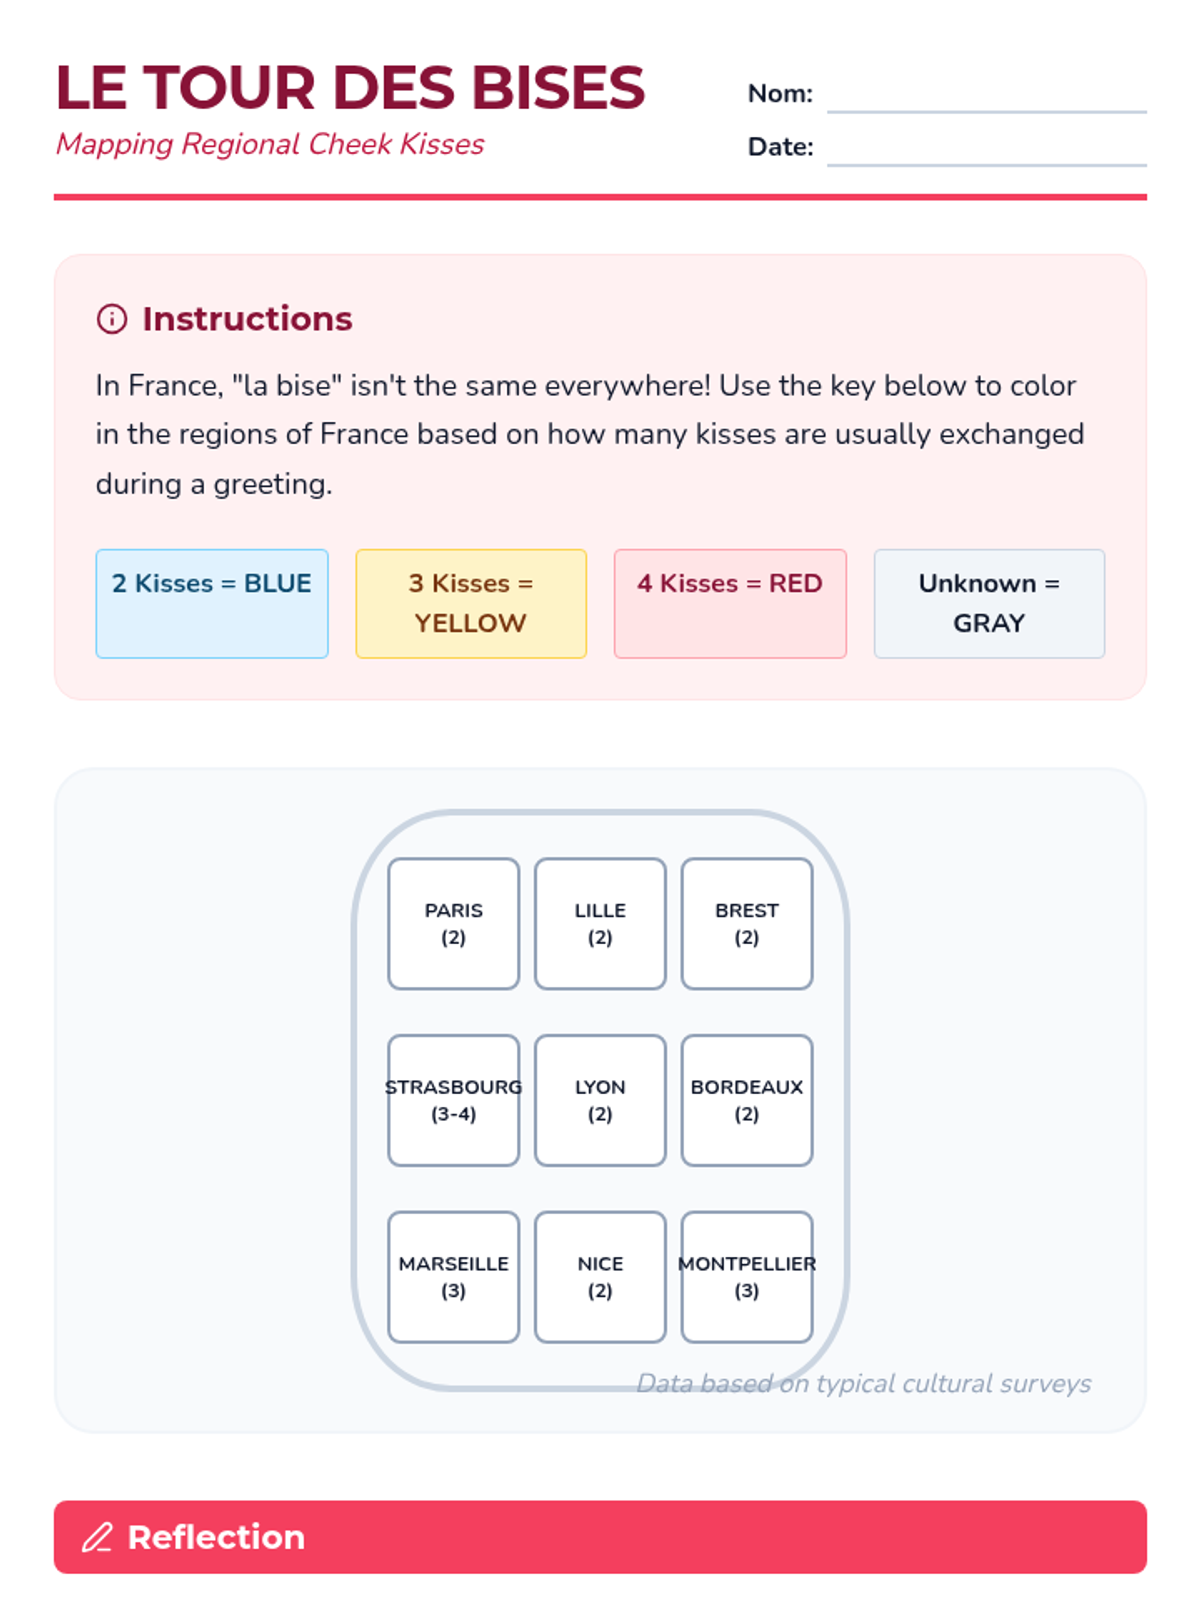Viewport: 1200px width, 1600px height.
Task: Click the MARSEILLE region box
Action: coord(454,1277)
